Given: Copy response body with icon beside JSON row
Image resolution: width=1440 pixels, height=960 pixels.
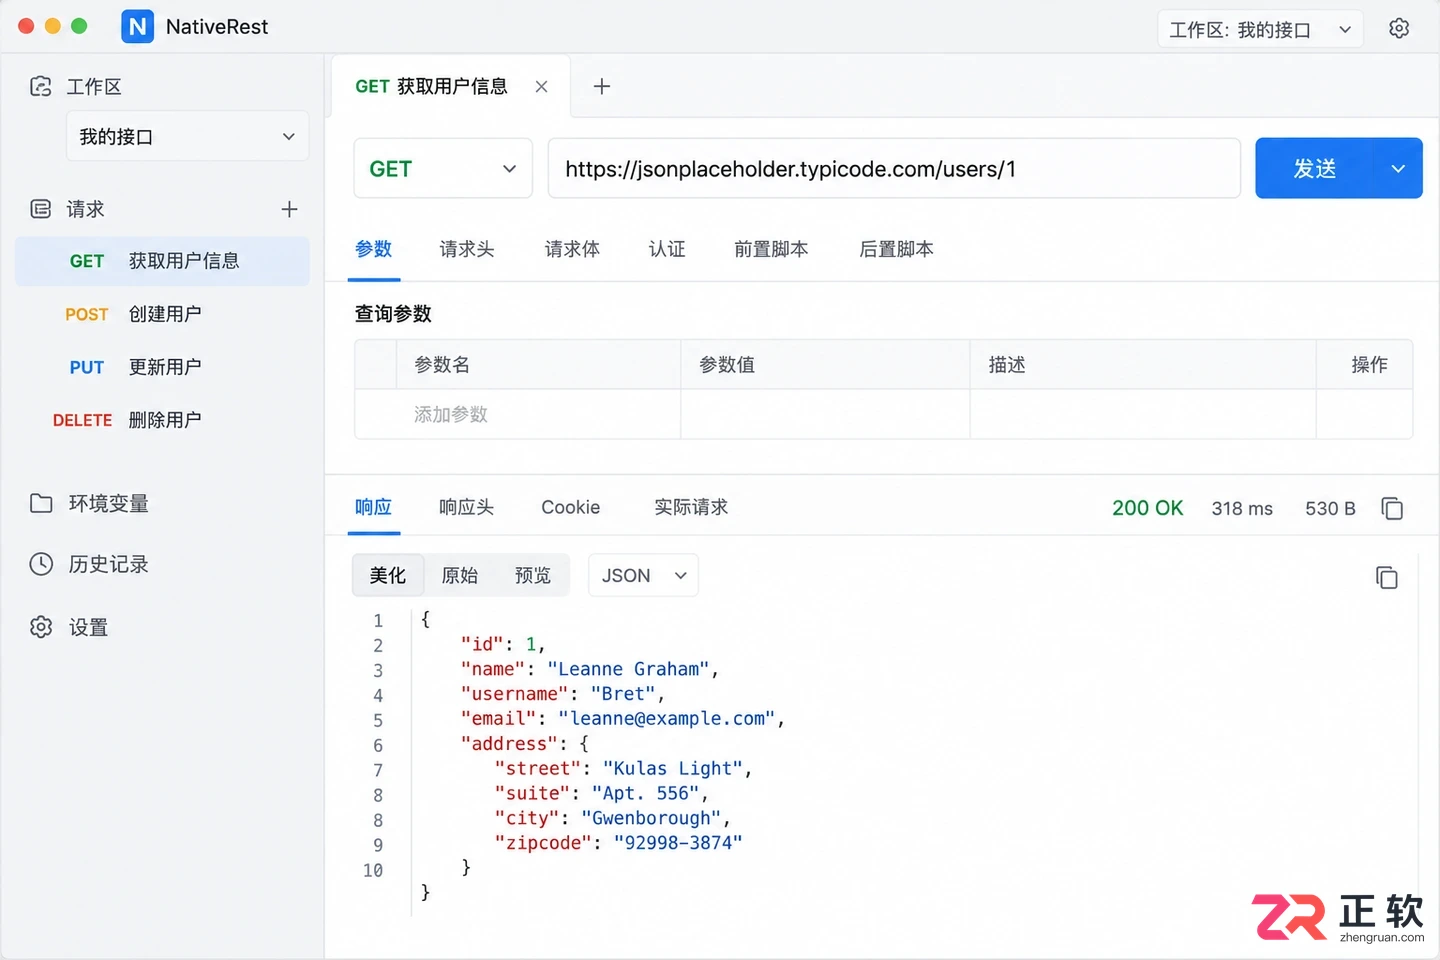Looking at the screenshot, I should click(x=1387, y=577).
